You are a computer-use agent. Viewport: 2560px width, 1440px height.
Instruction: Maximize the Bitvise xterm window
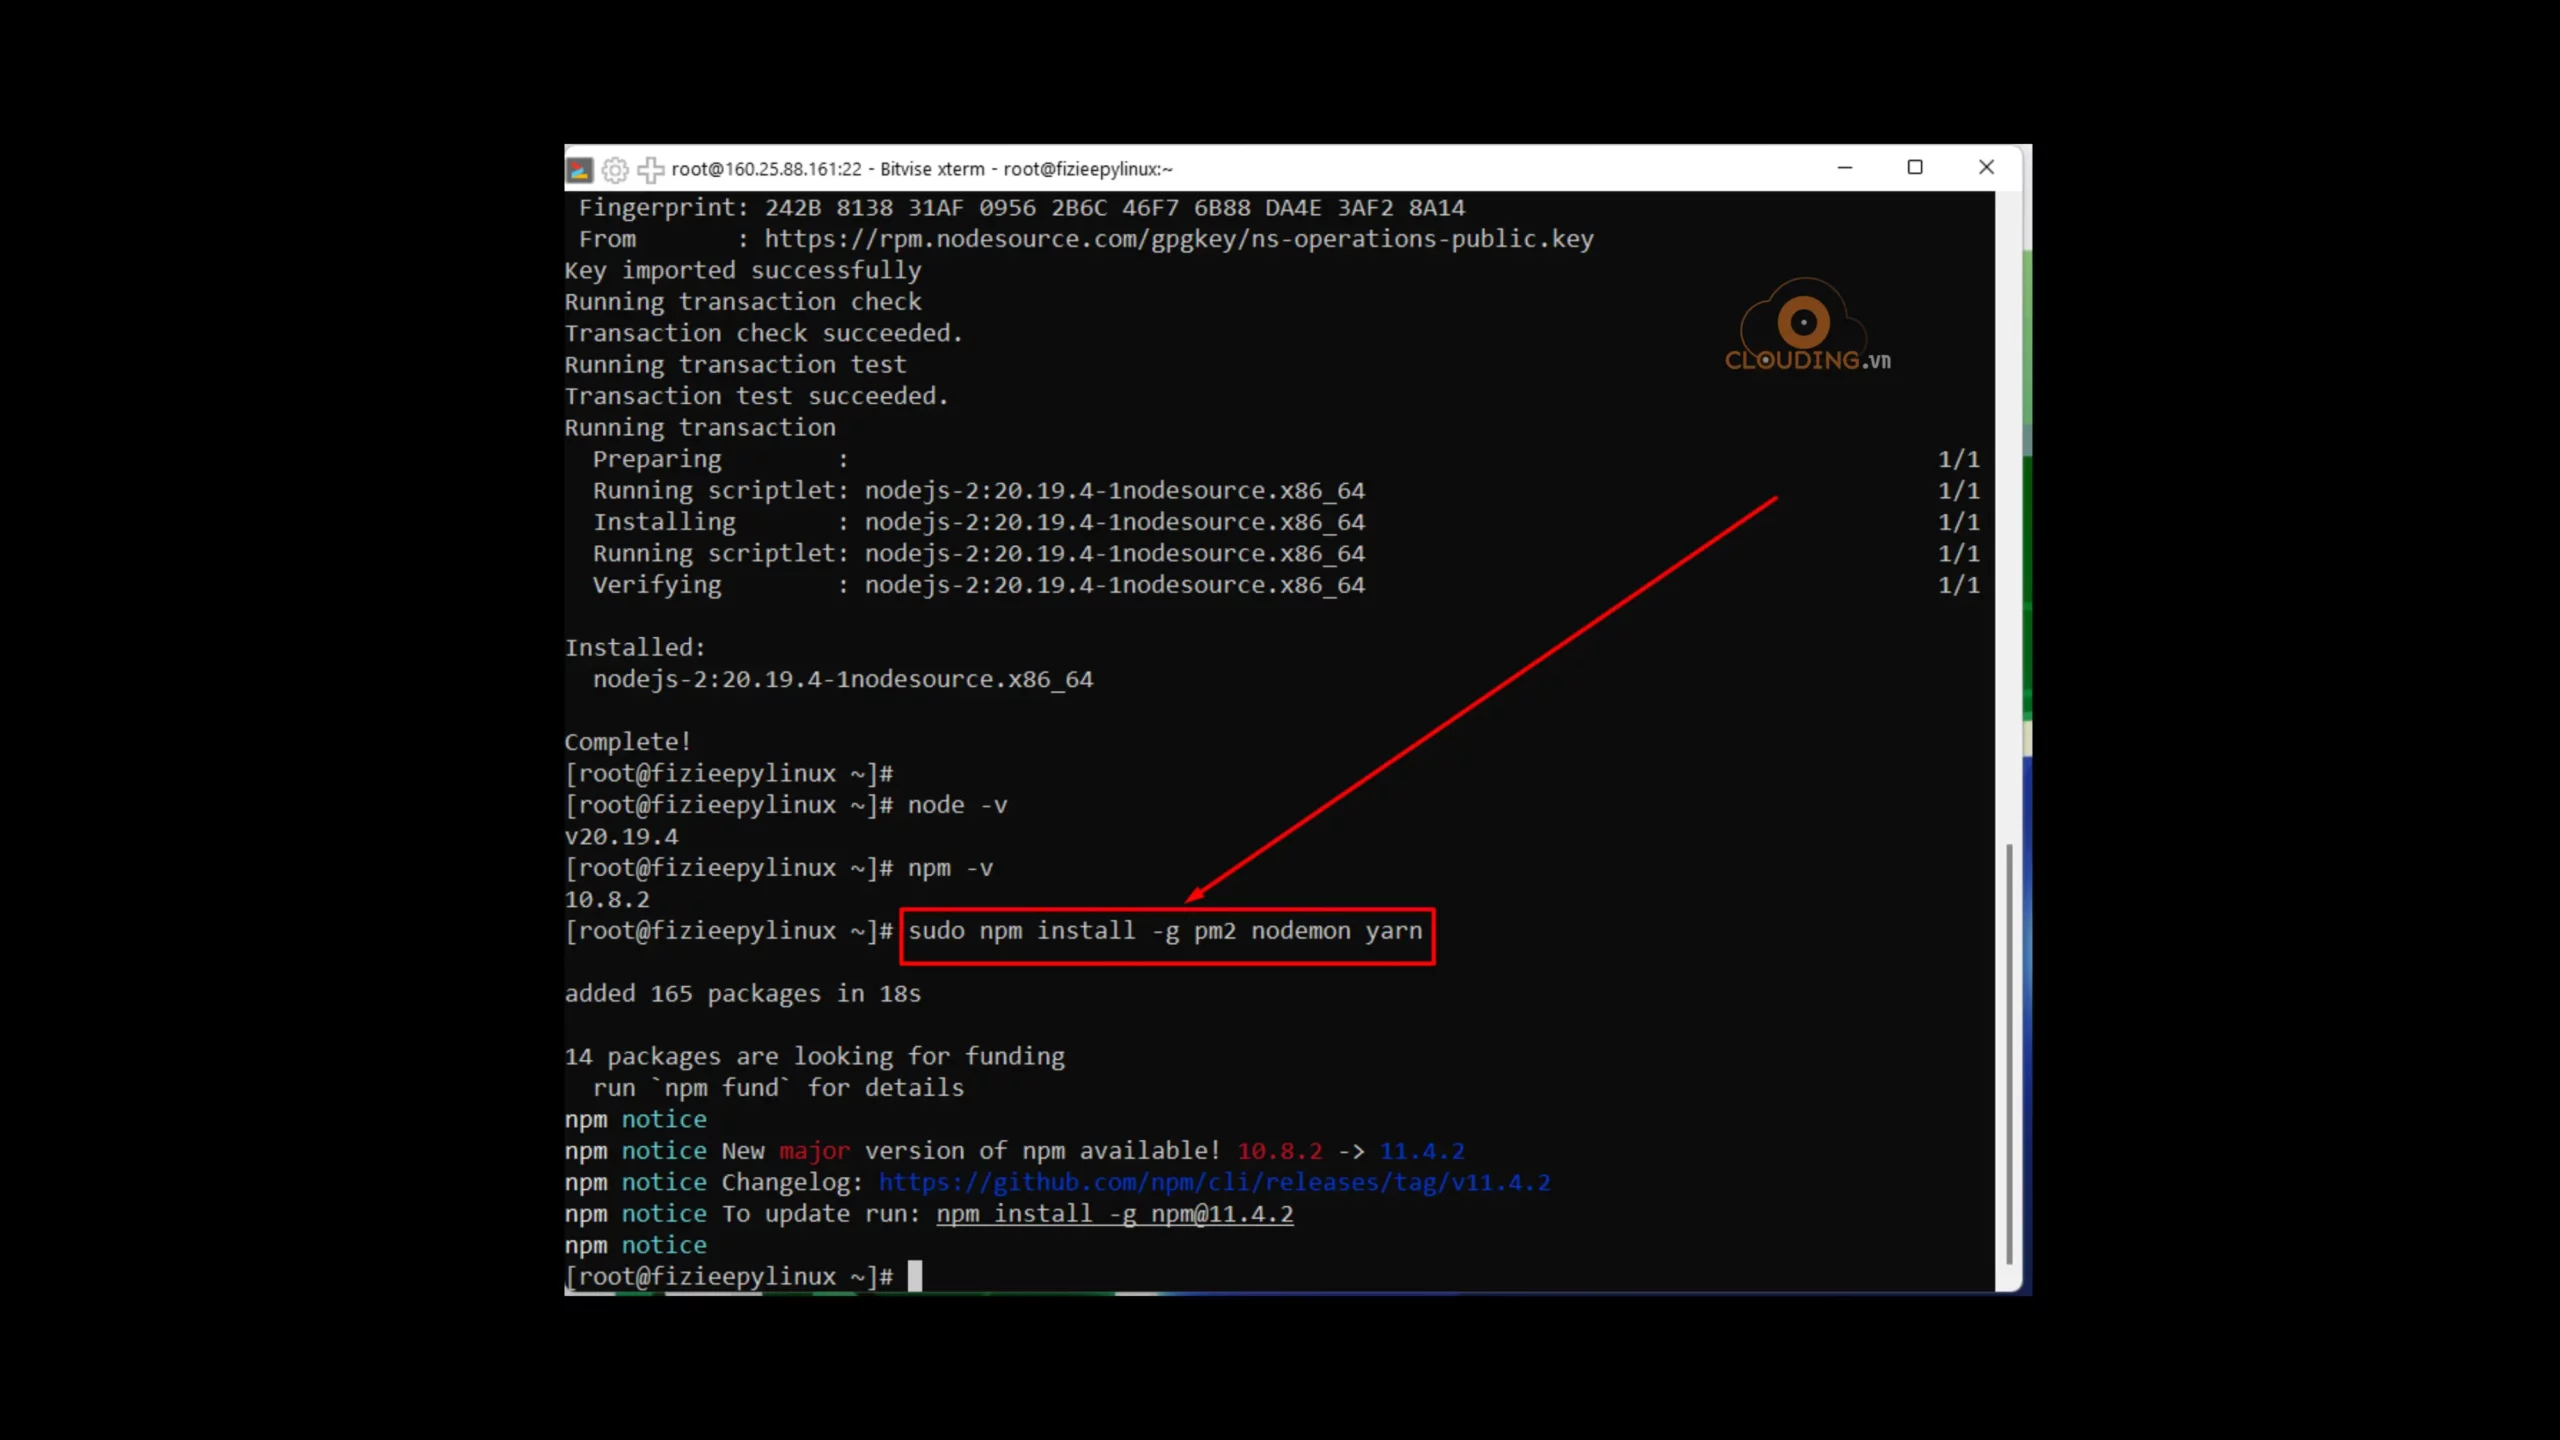(1915, 168)
